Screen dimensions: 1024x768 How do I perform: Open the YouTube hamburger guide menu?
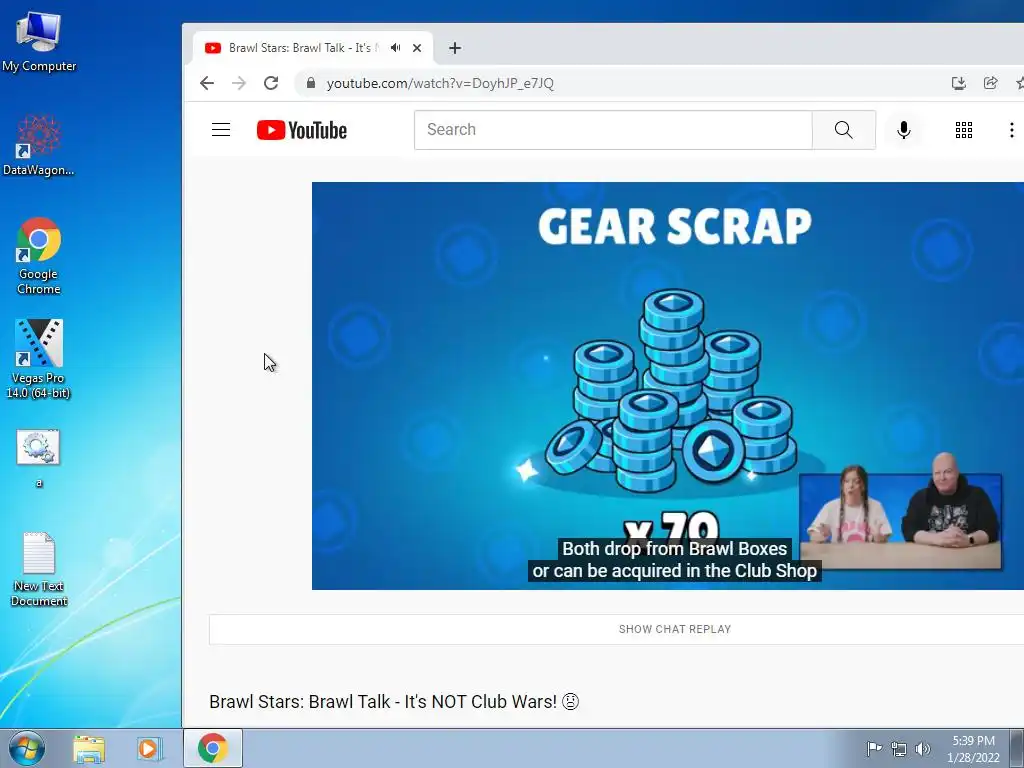pyautogui.click(x=221, y=129)
